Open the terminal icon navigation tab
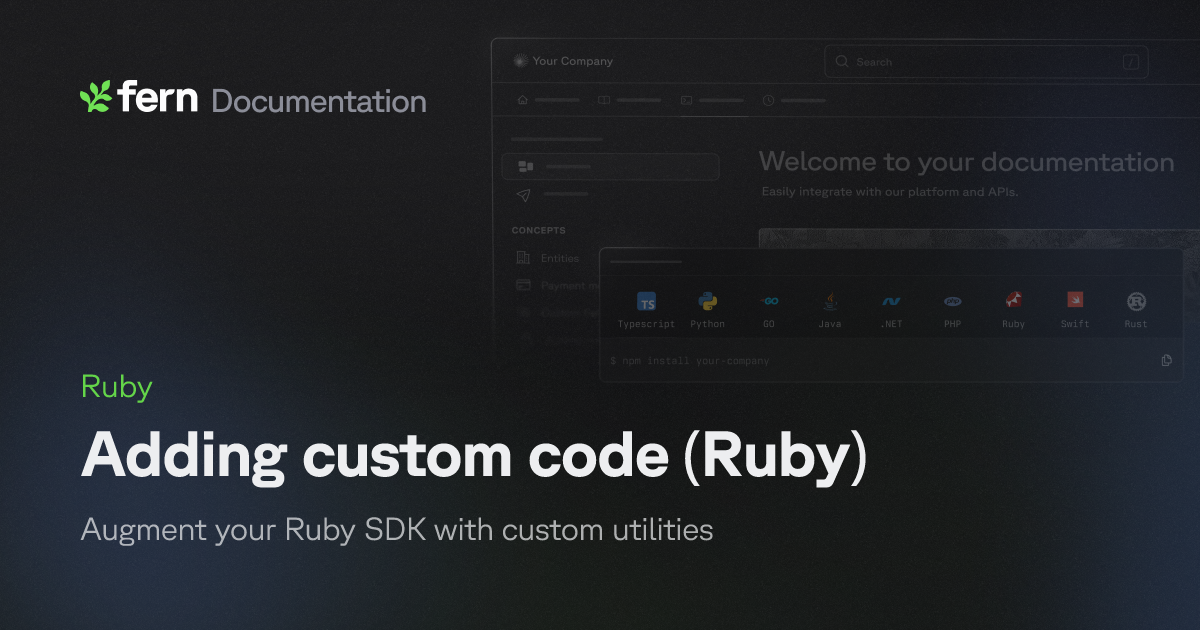Image resolution: width=1200 pixels, height=630 pixels. [712, 100]
